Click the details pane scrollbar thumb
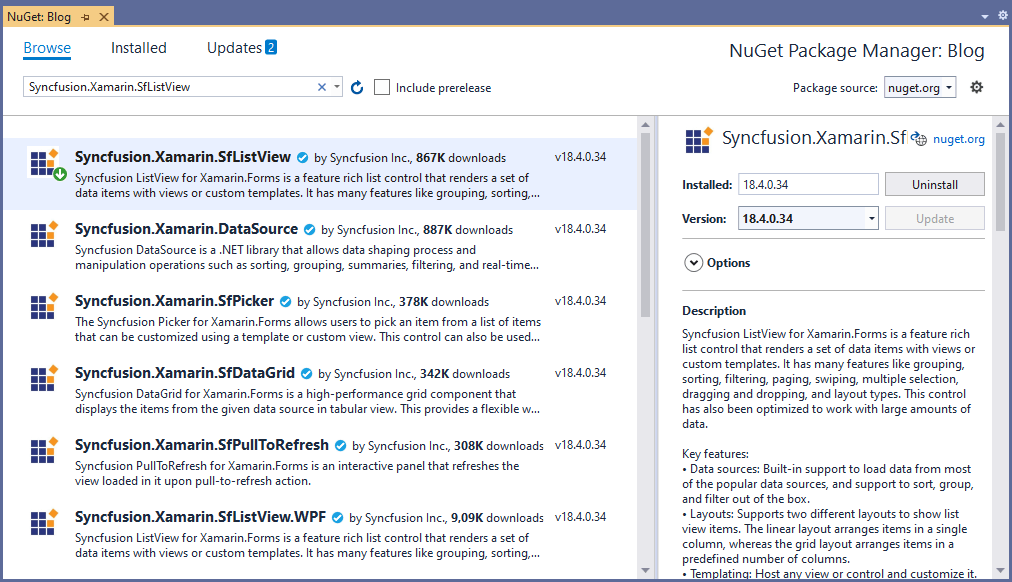1012x582 pixels. (x=1000, y=182)
